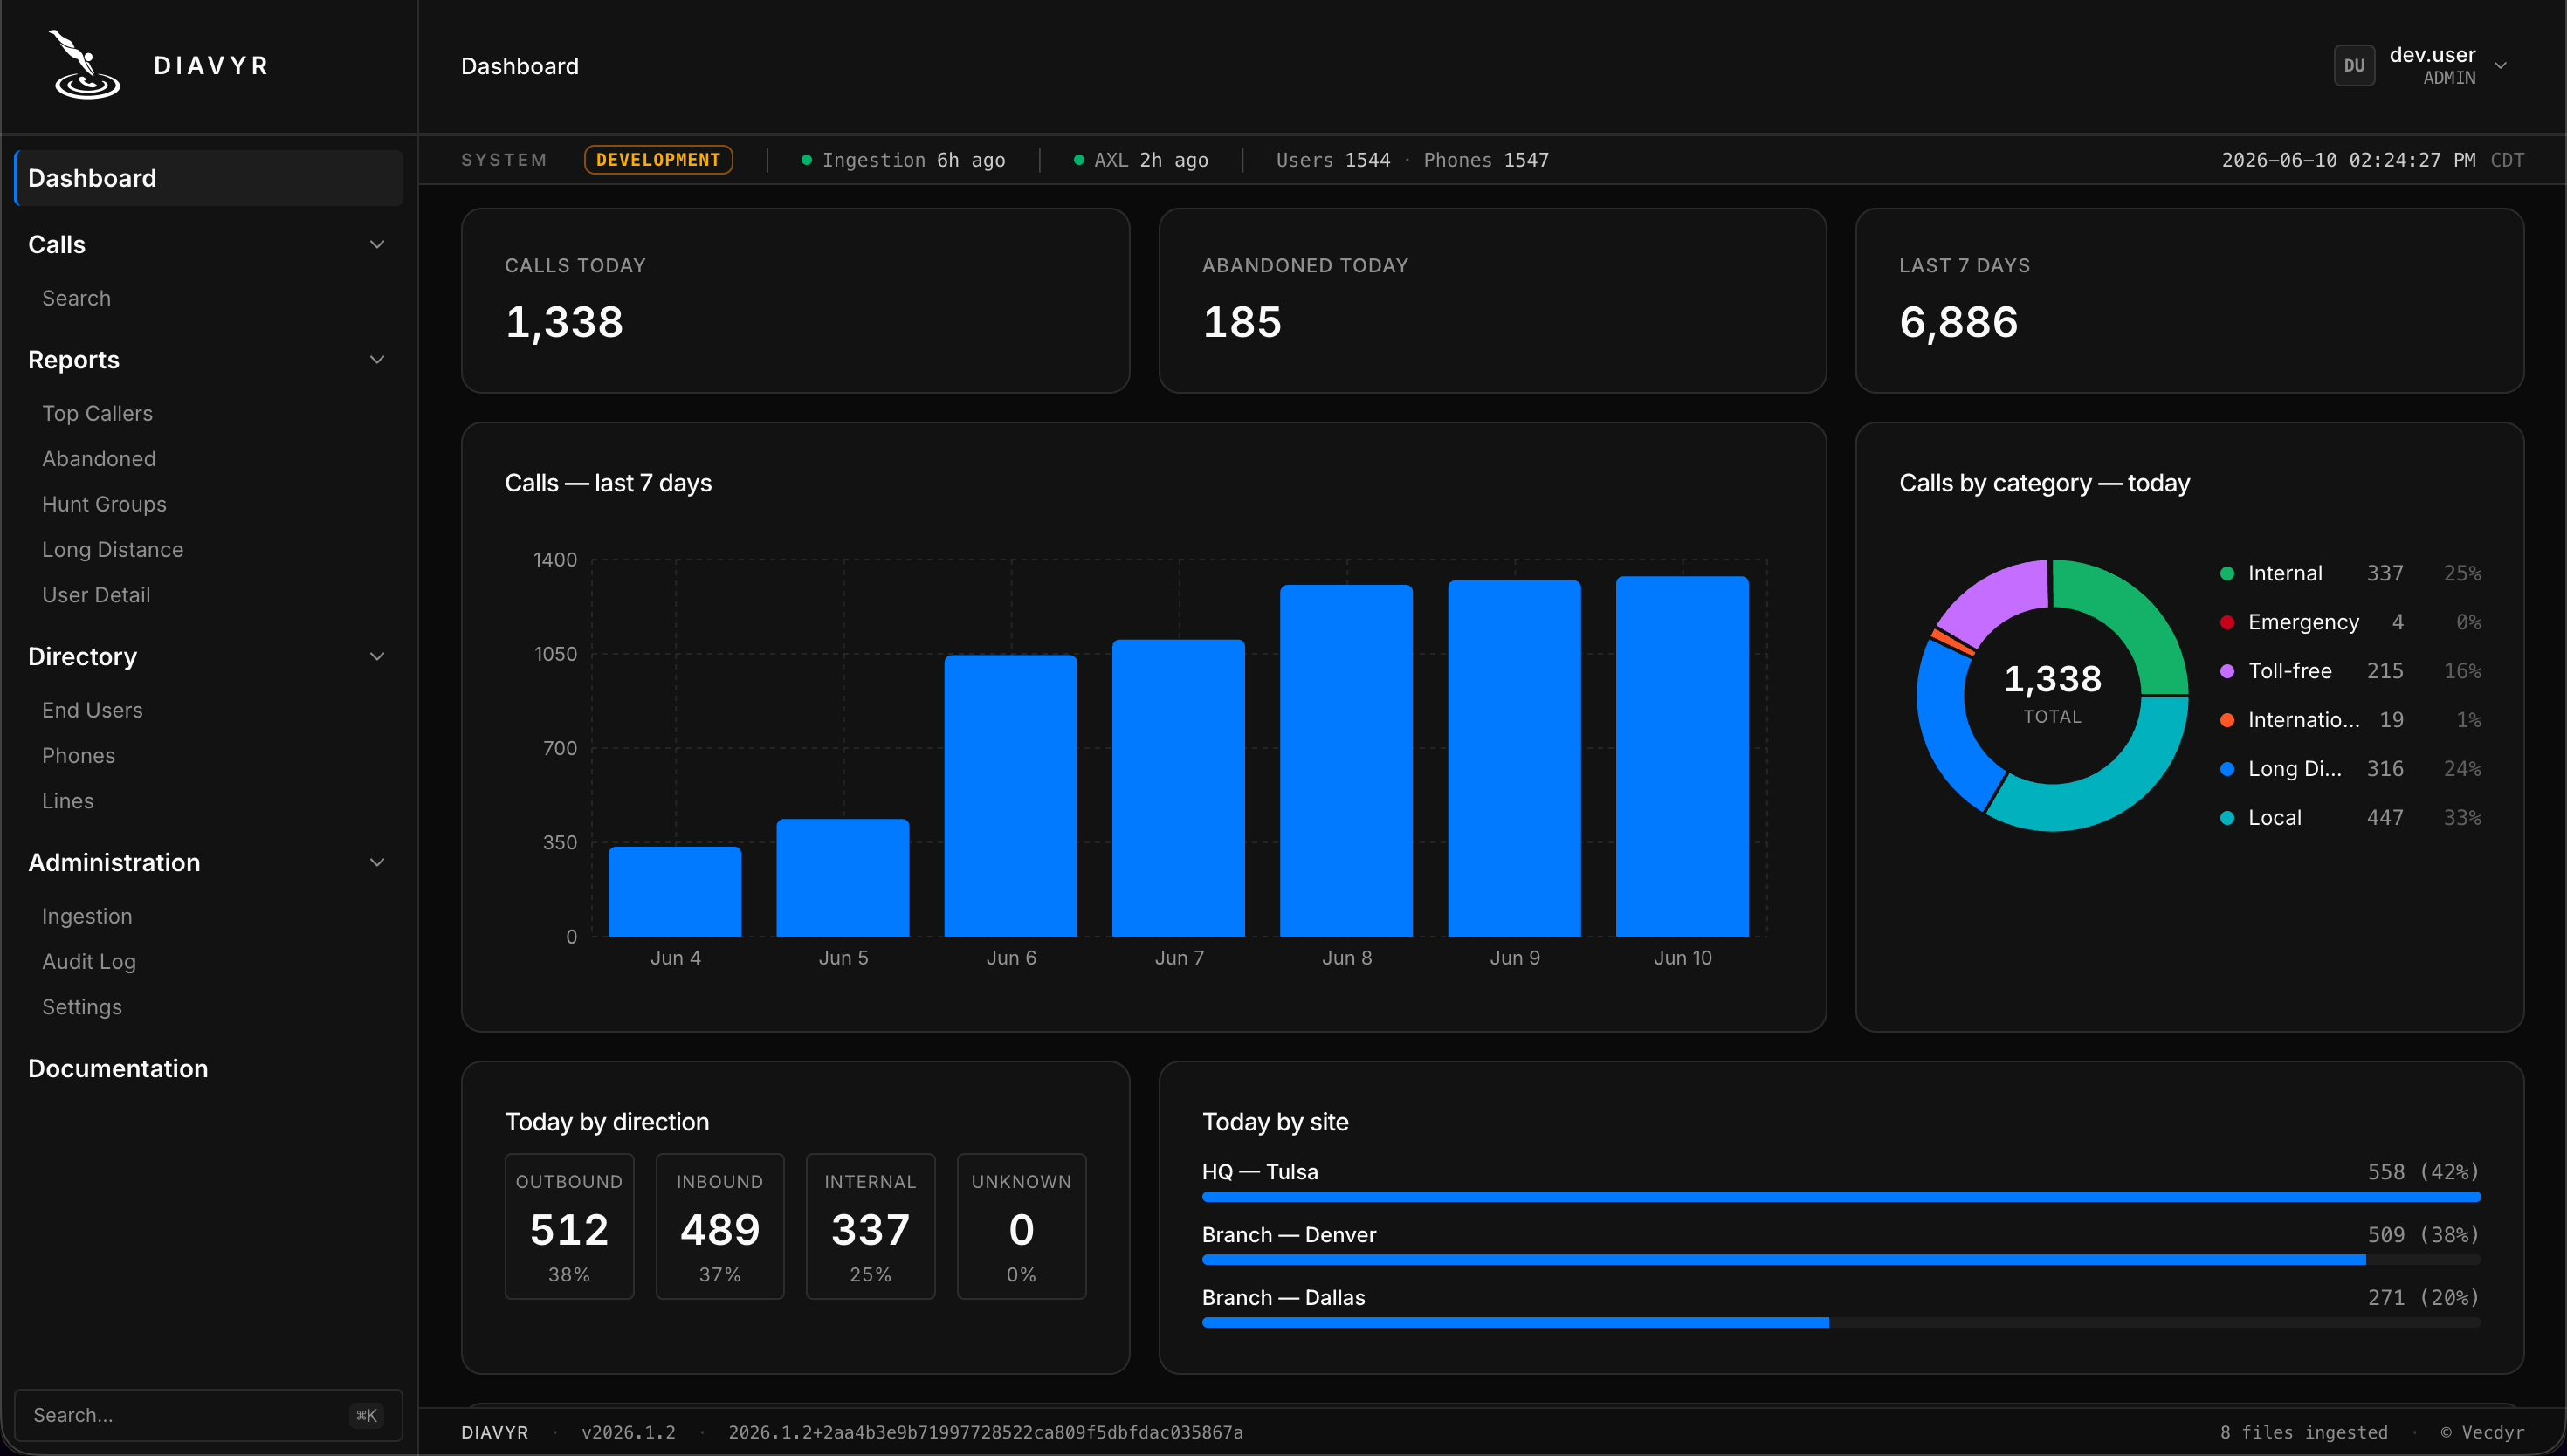The image size is (2567, 1456).
Task: Click the green Ingestion status dot
Action: click(806, 160)
